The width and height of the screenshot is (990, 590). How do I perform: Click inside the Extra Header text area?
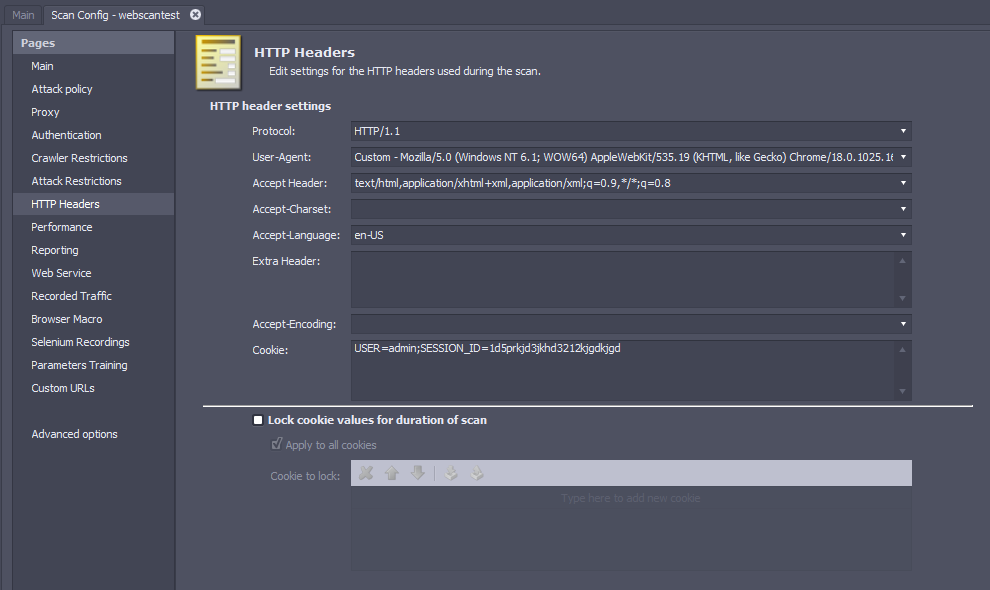[623, 279]
